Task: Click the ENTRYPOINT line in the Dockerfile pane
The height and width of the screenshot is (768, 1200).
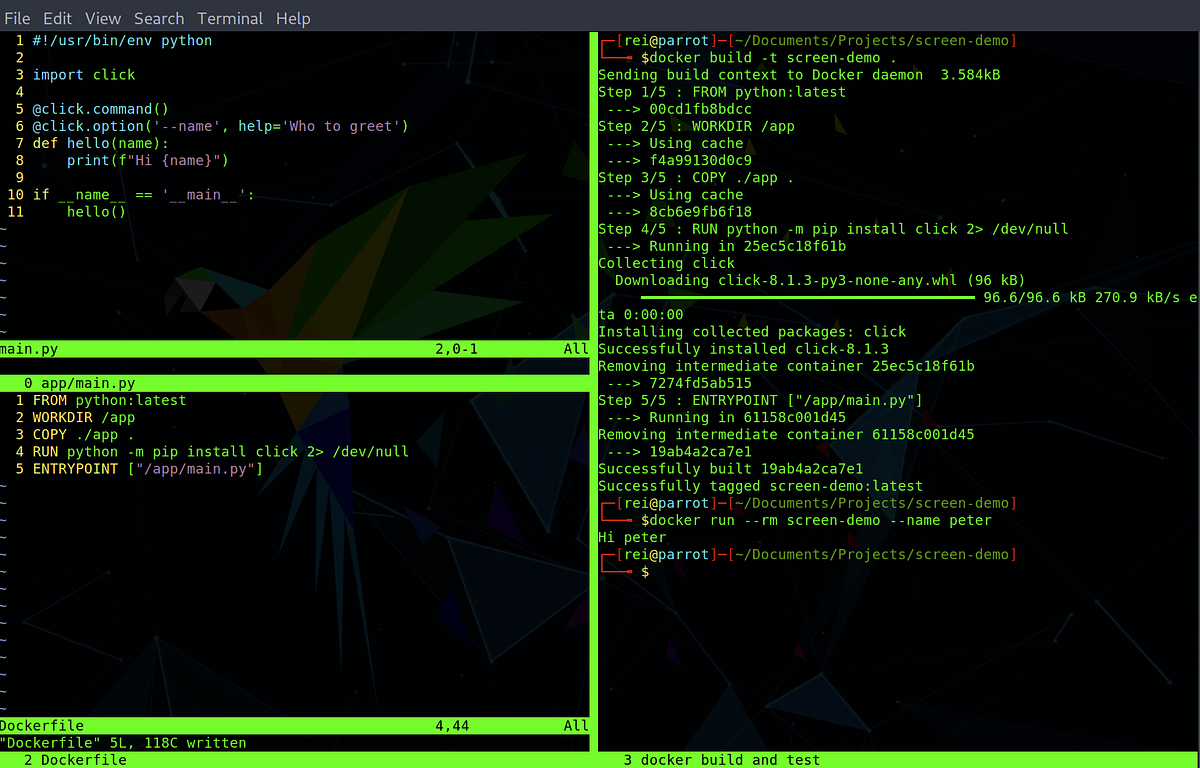Action: pyautogui.click(x=150, y=468)
